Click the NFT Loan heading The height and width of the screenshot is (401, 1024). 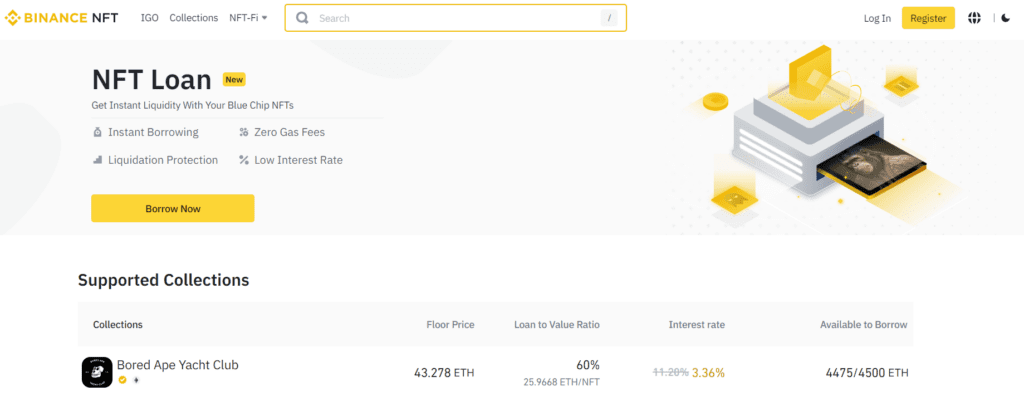coord(152,80)
